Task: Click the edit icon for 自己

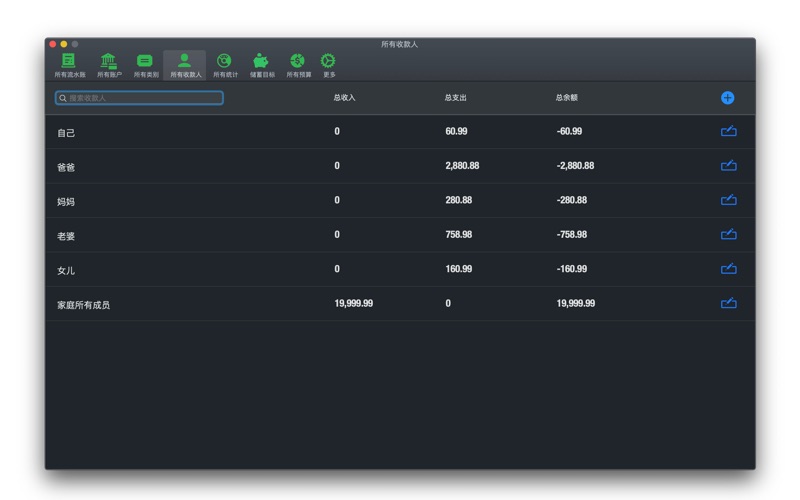Action: coord(728,132)
